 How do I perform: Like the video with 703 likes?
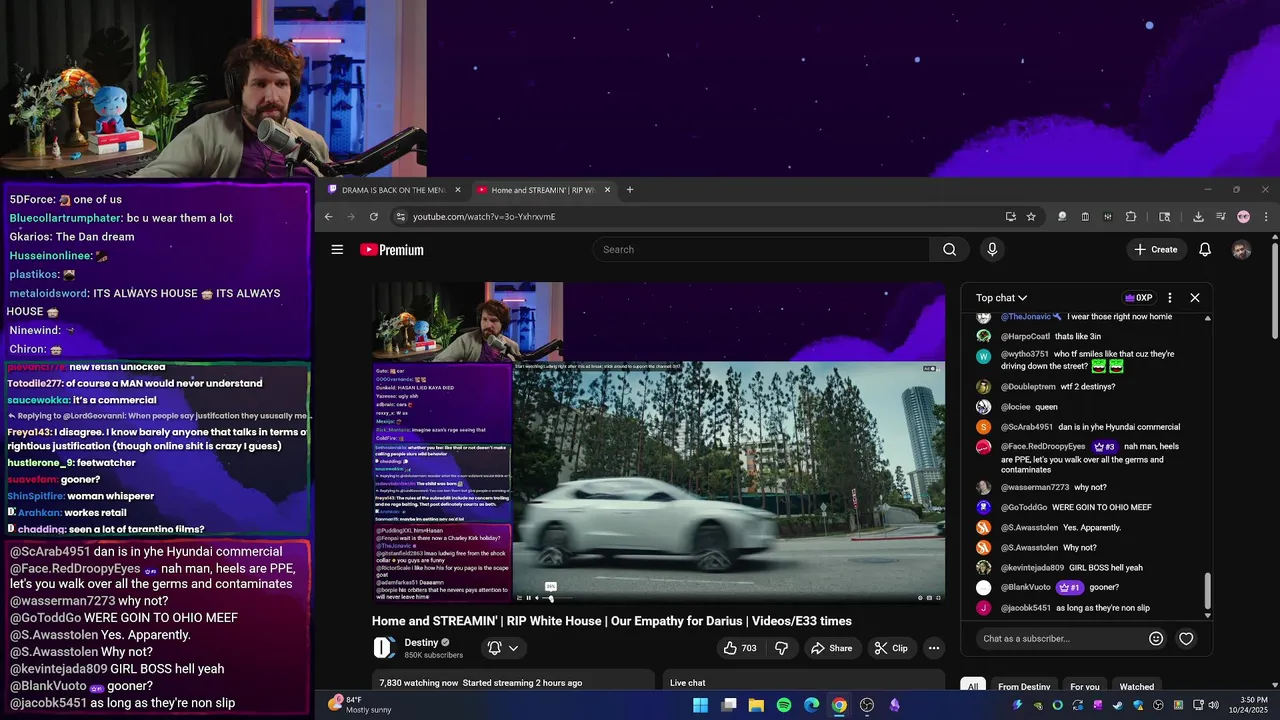click(x=741, y=648)
